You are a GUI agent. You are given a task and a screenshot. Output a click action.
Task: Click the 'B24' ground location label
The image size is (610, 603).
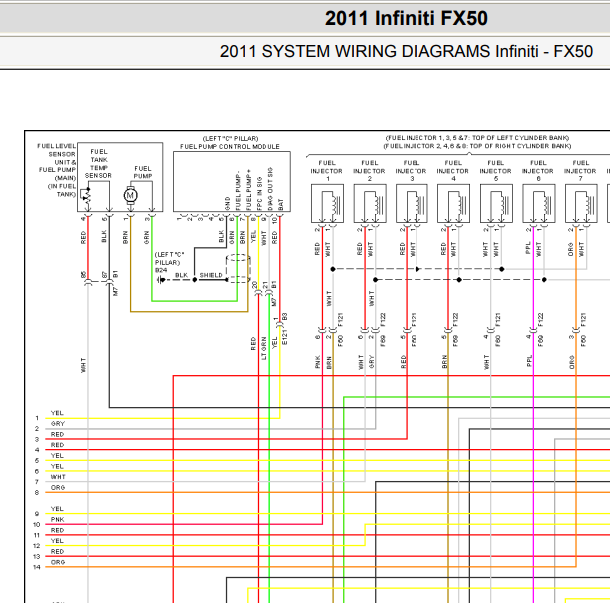pyautogui.click(x=161, y=270)
